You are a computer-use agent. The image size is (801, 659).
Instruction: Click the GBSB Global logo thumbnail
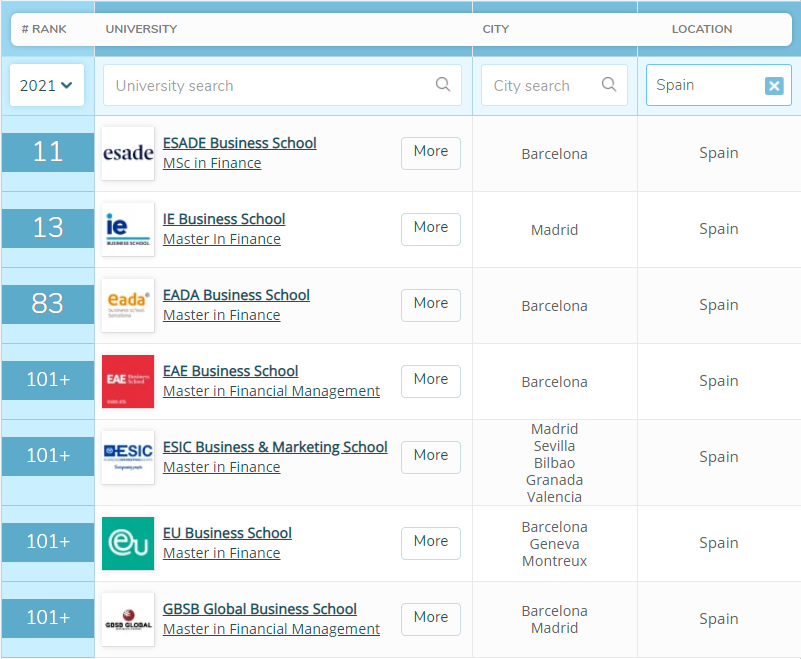[128, 620]
